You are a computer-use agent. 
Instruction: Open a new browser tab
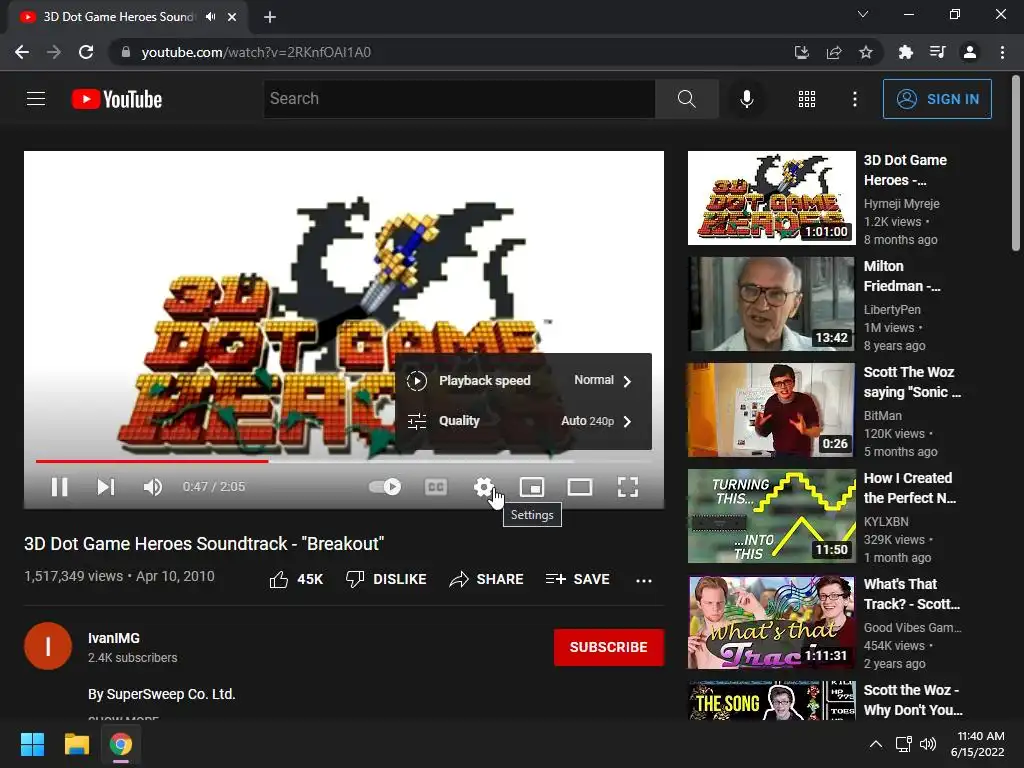[x=270, y=17]
